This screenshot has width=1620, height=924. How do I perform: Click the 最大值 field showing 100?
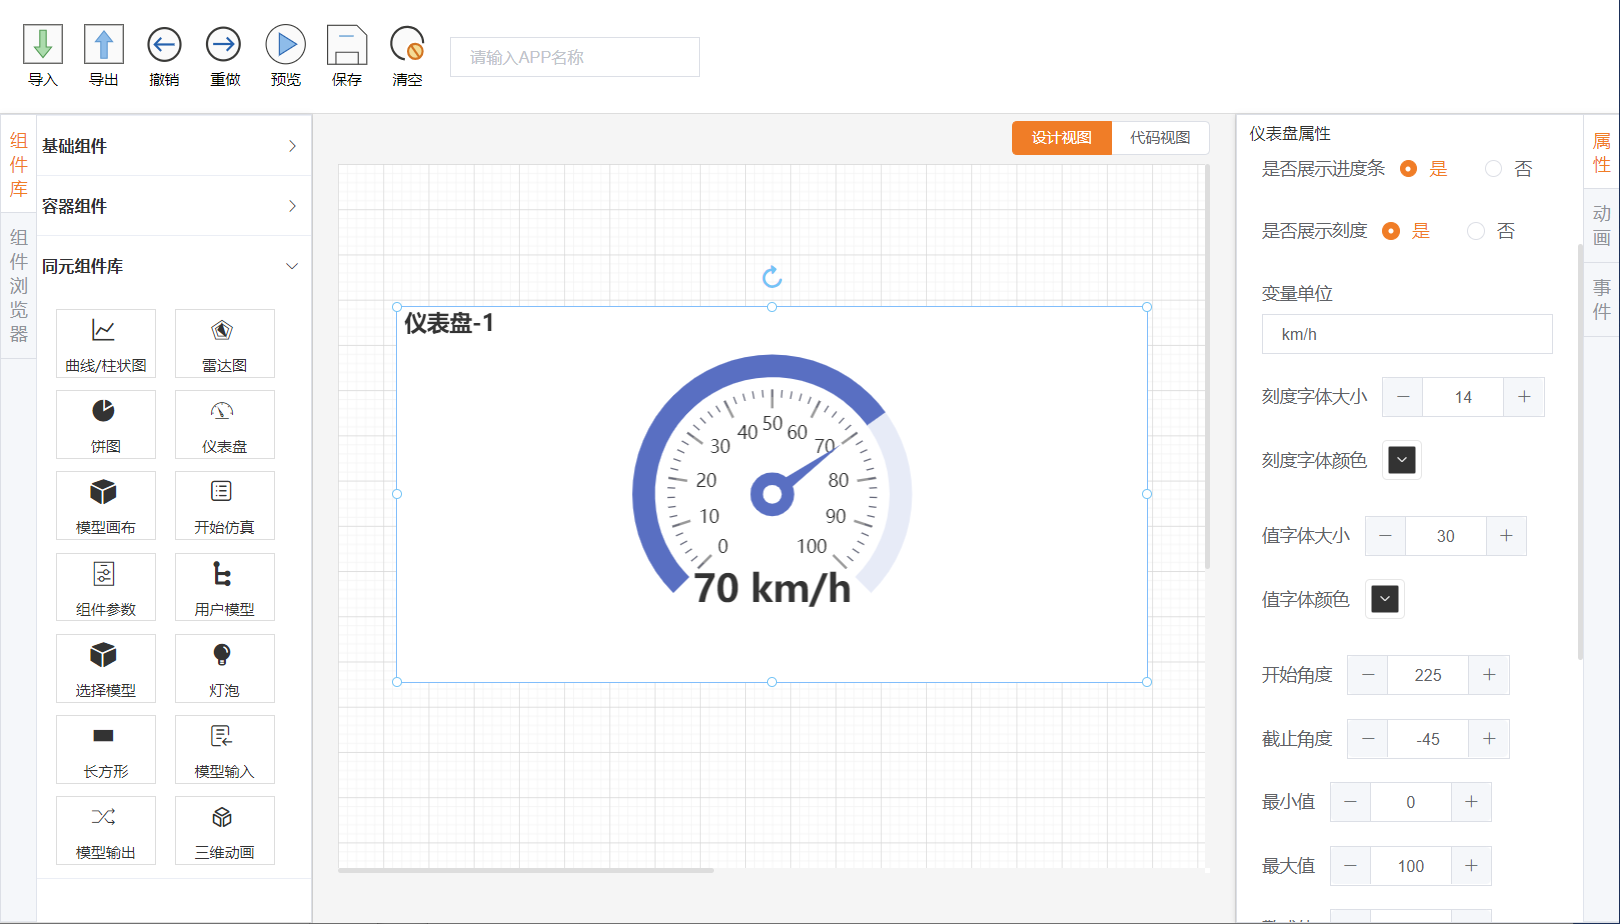[1411, 866]
